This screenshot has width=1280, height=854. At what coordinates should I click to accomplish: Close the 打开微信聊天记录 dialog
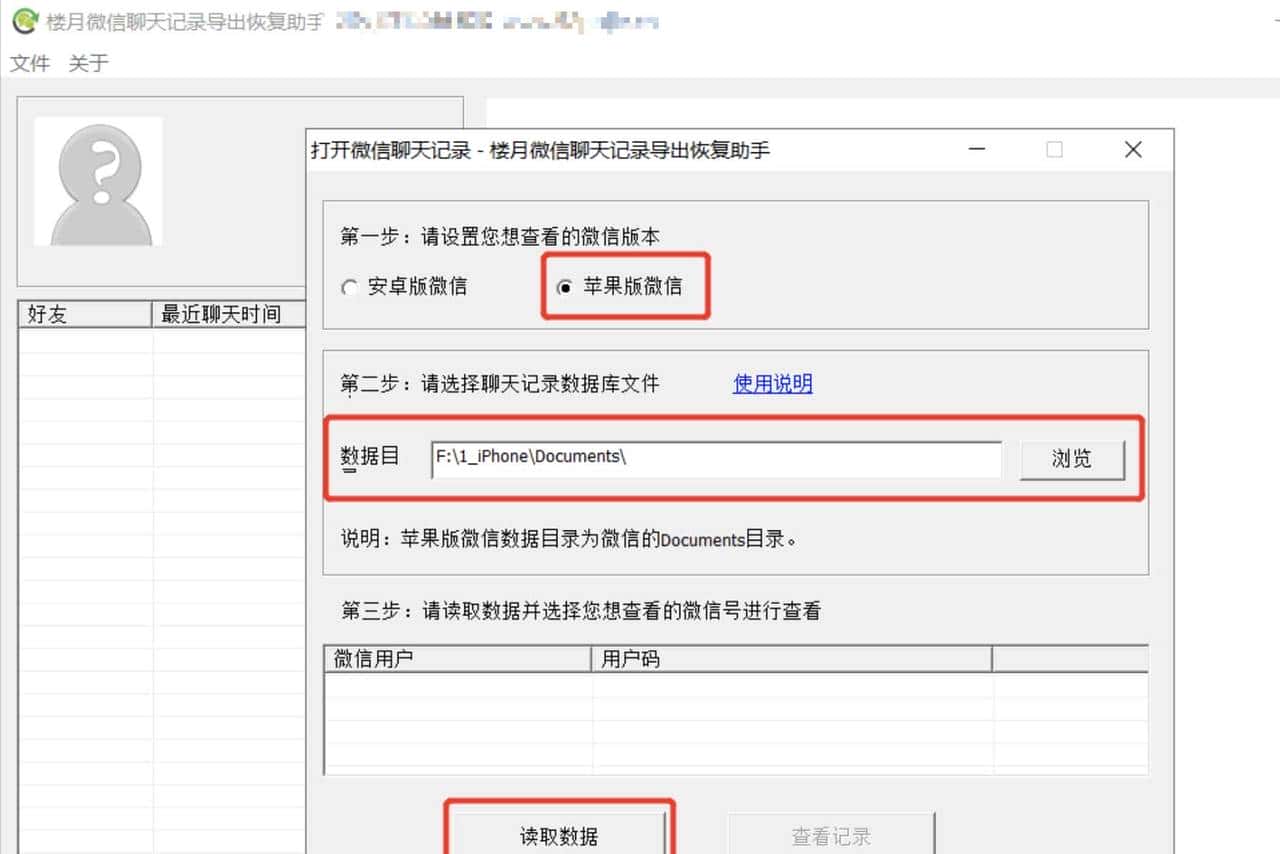[1132, 149]
